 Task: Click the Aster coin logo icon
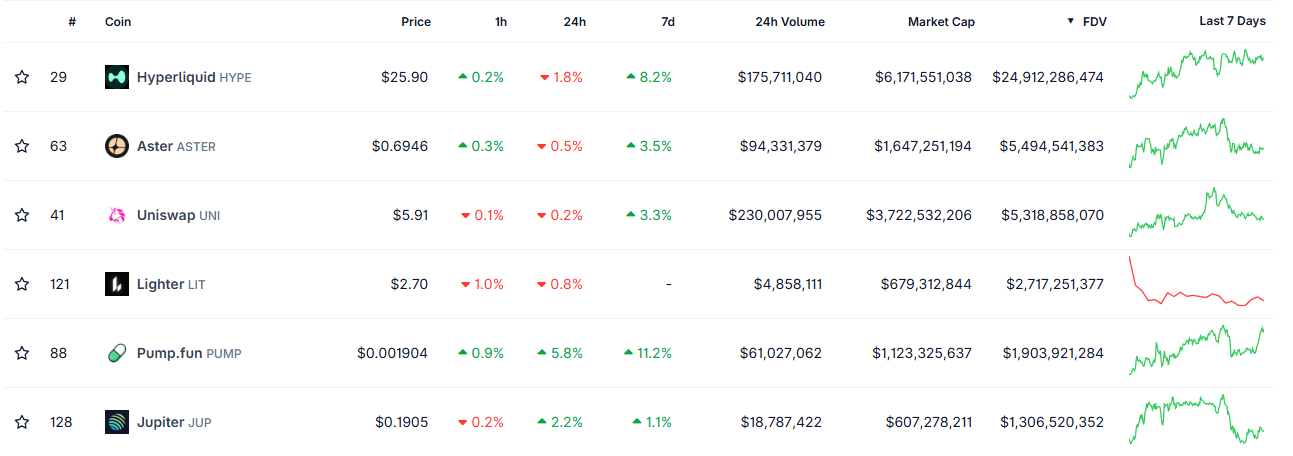tap(117, 146)
